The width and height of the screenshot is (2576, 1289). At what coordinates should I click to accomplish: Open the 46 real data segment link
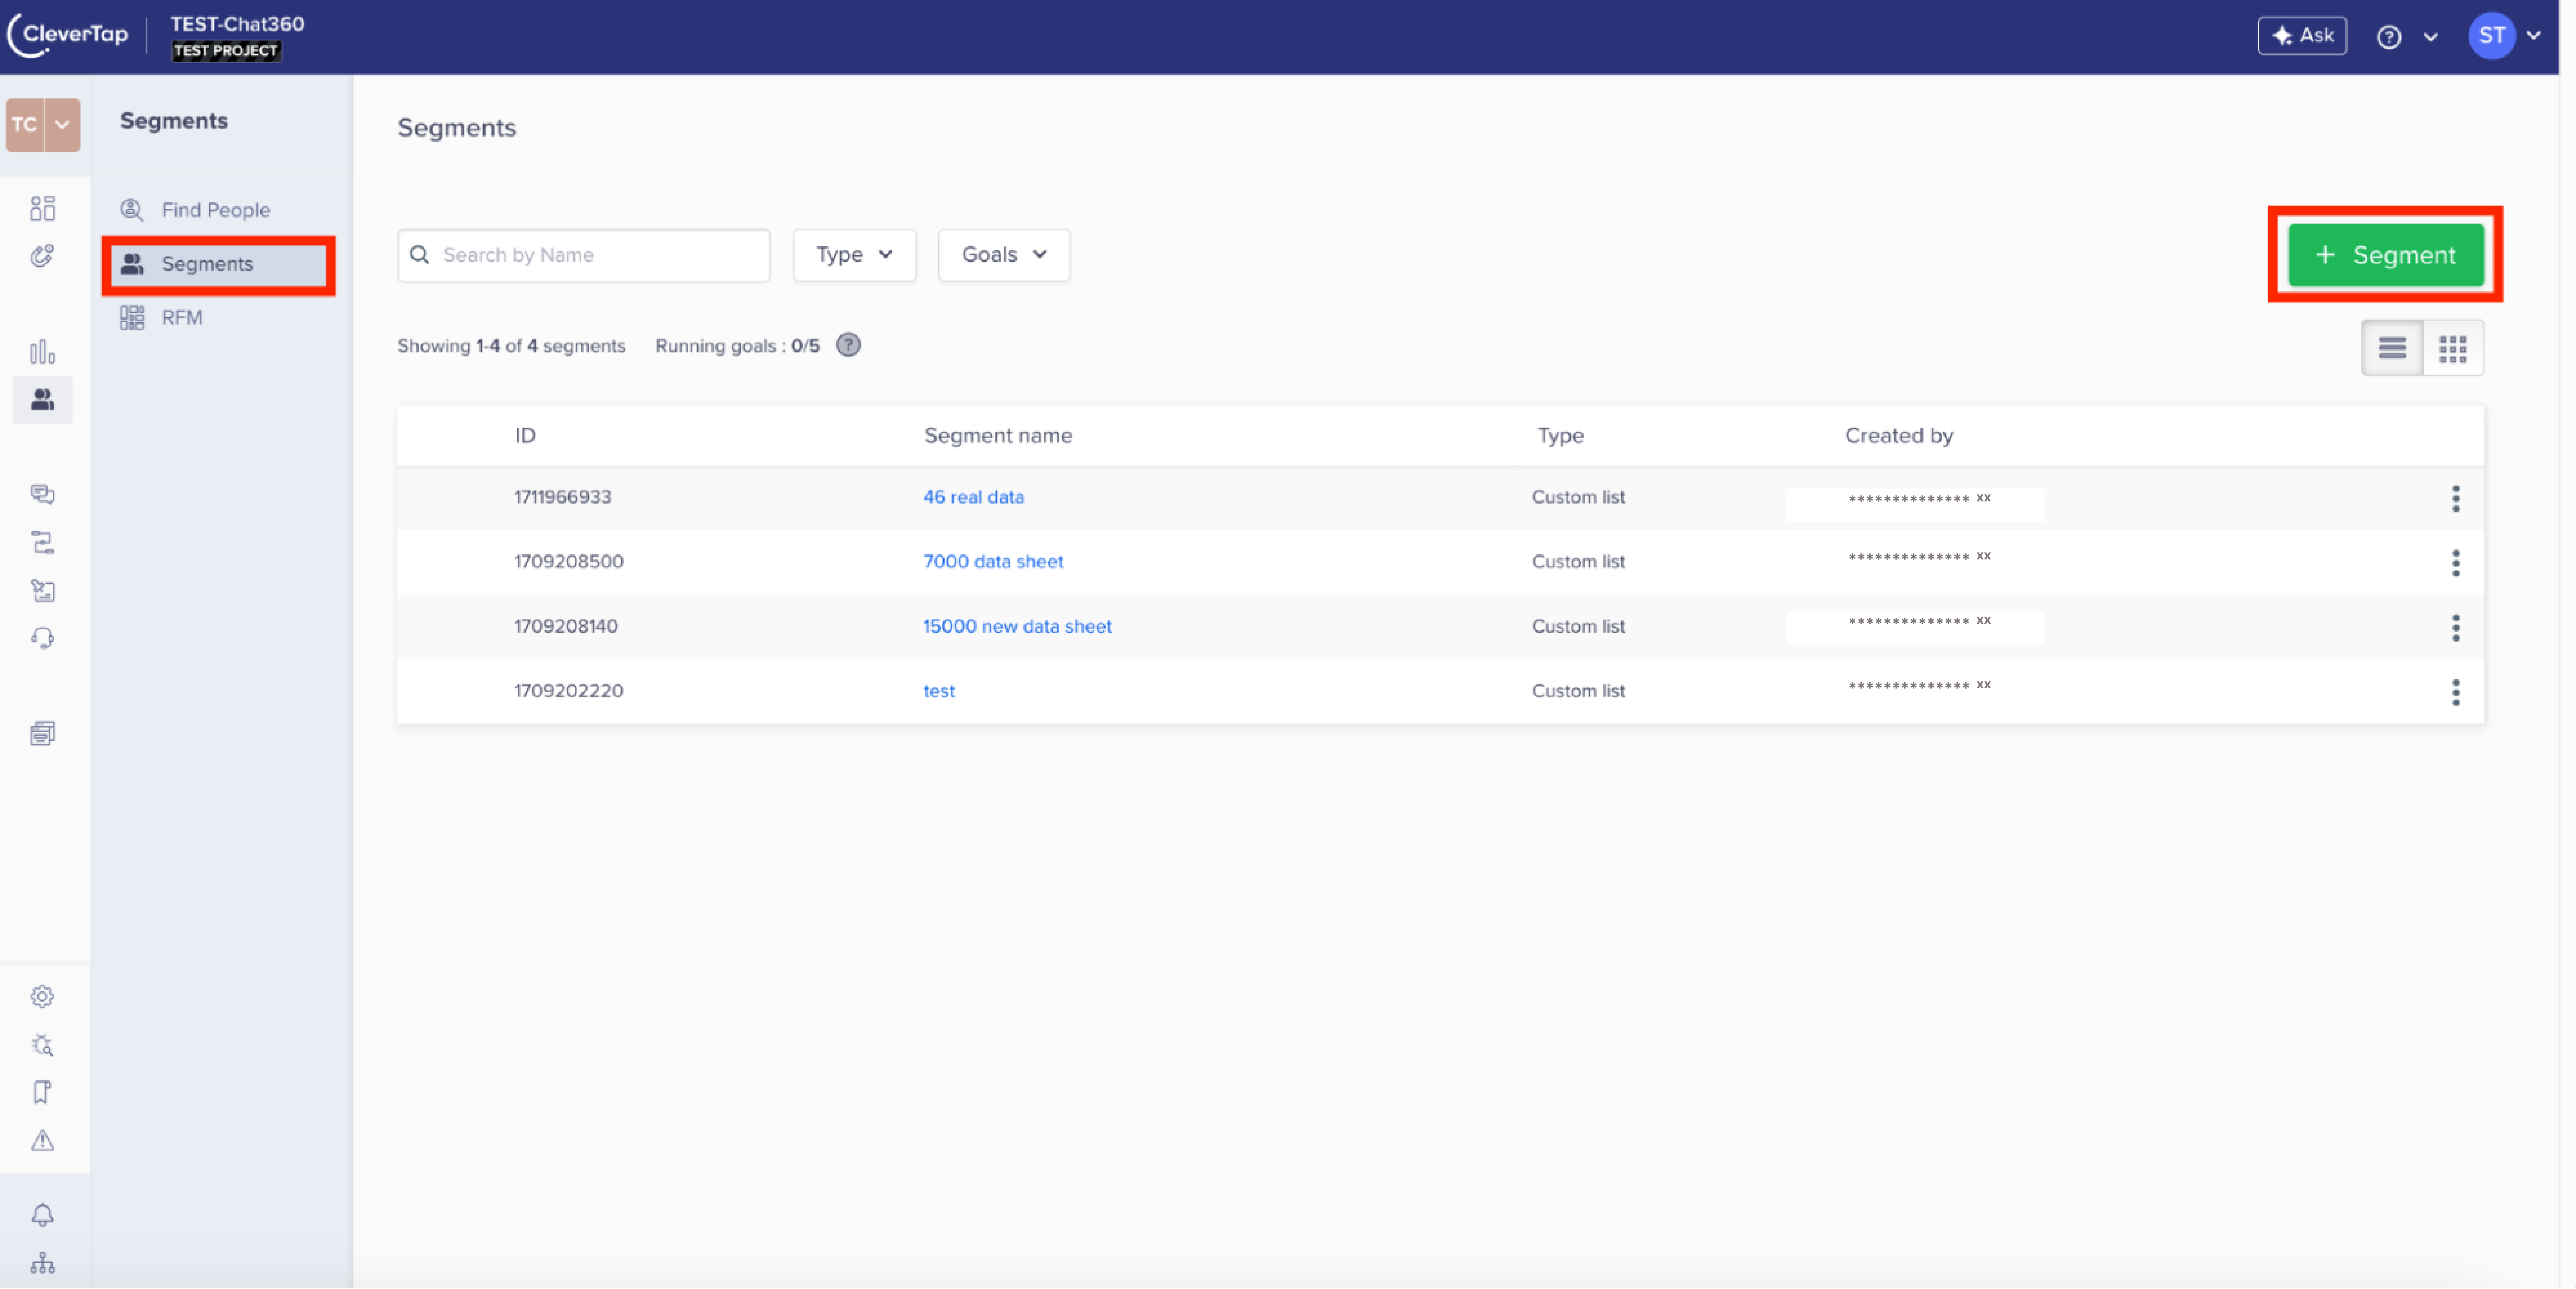click(x=973, y=497)
